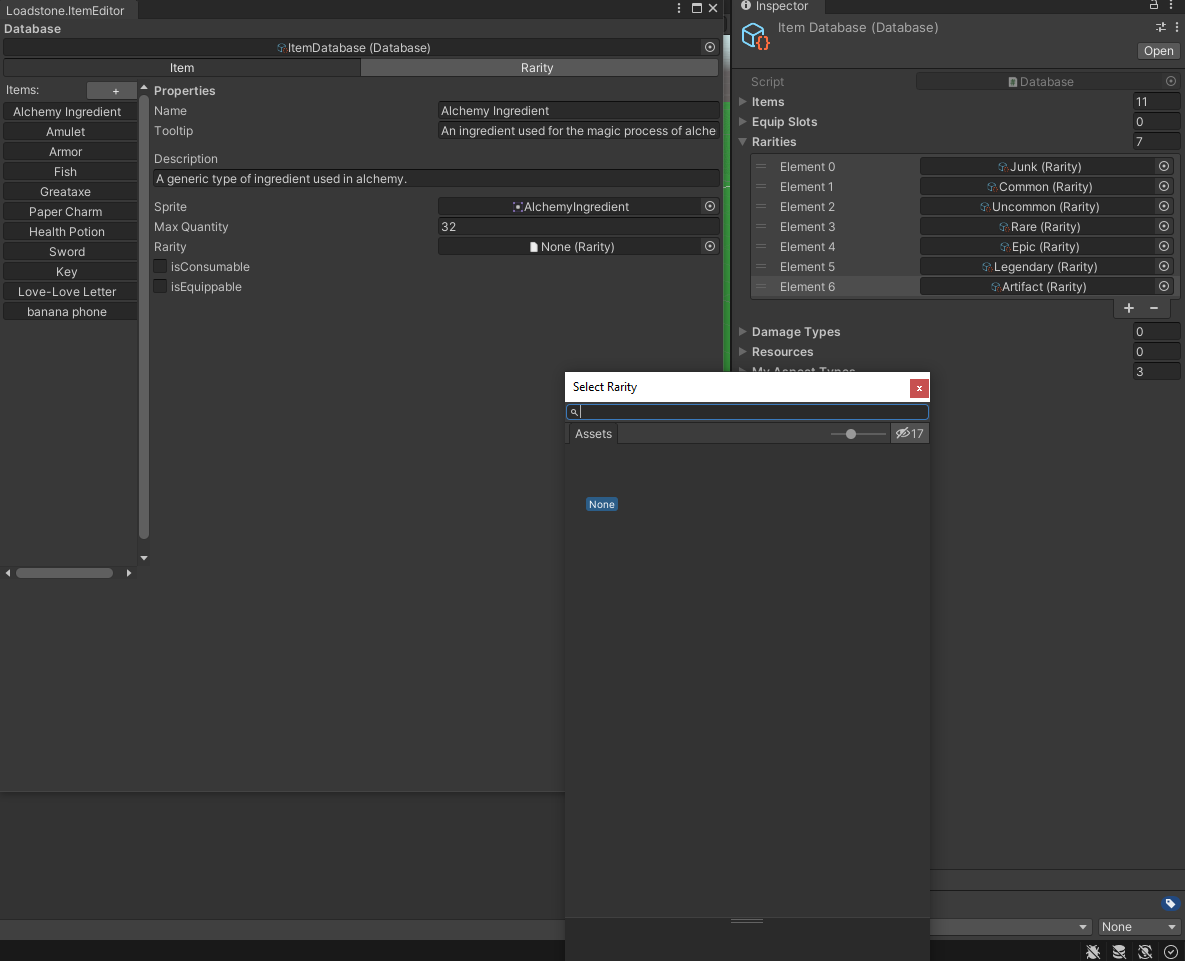Enable the isEquippable checkbox

(159, 286)
